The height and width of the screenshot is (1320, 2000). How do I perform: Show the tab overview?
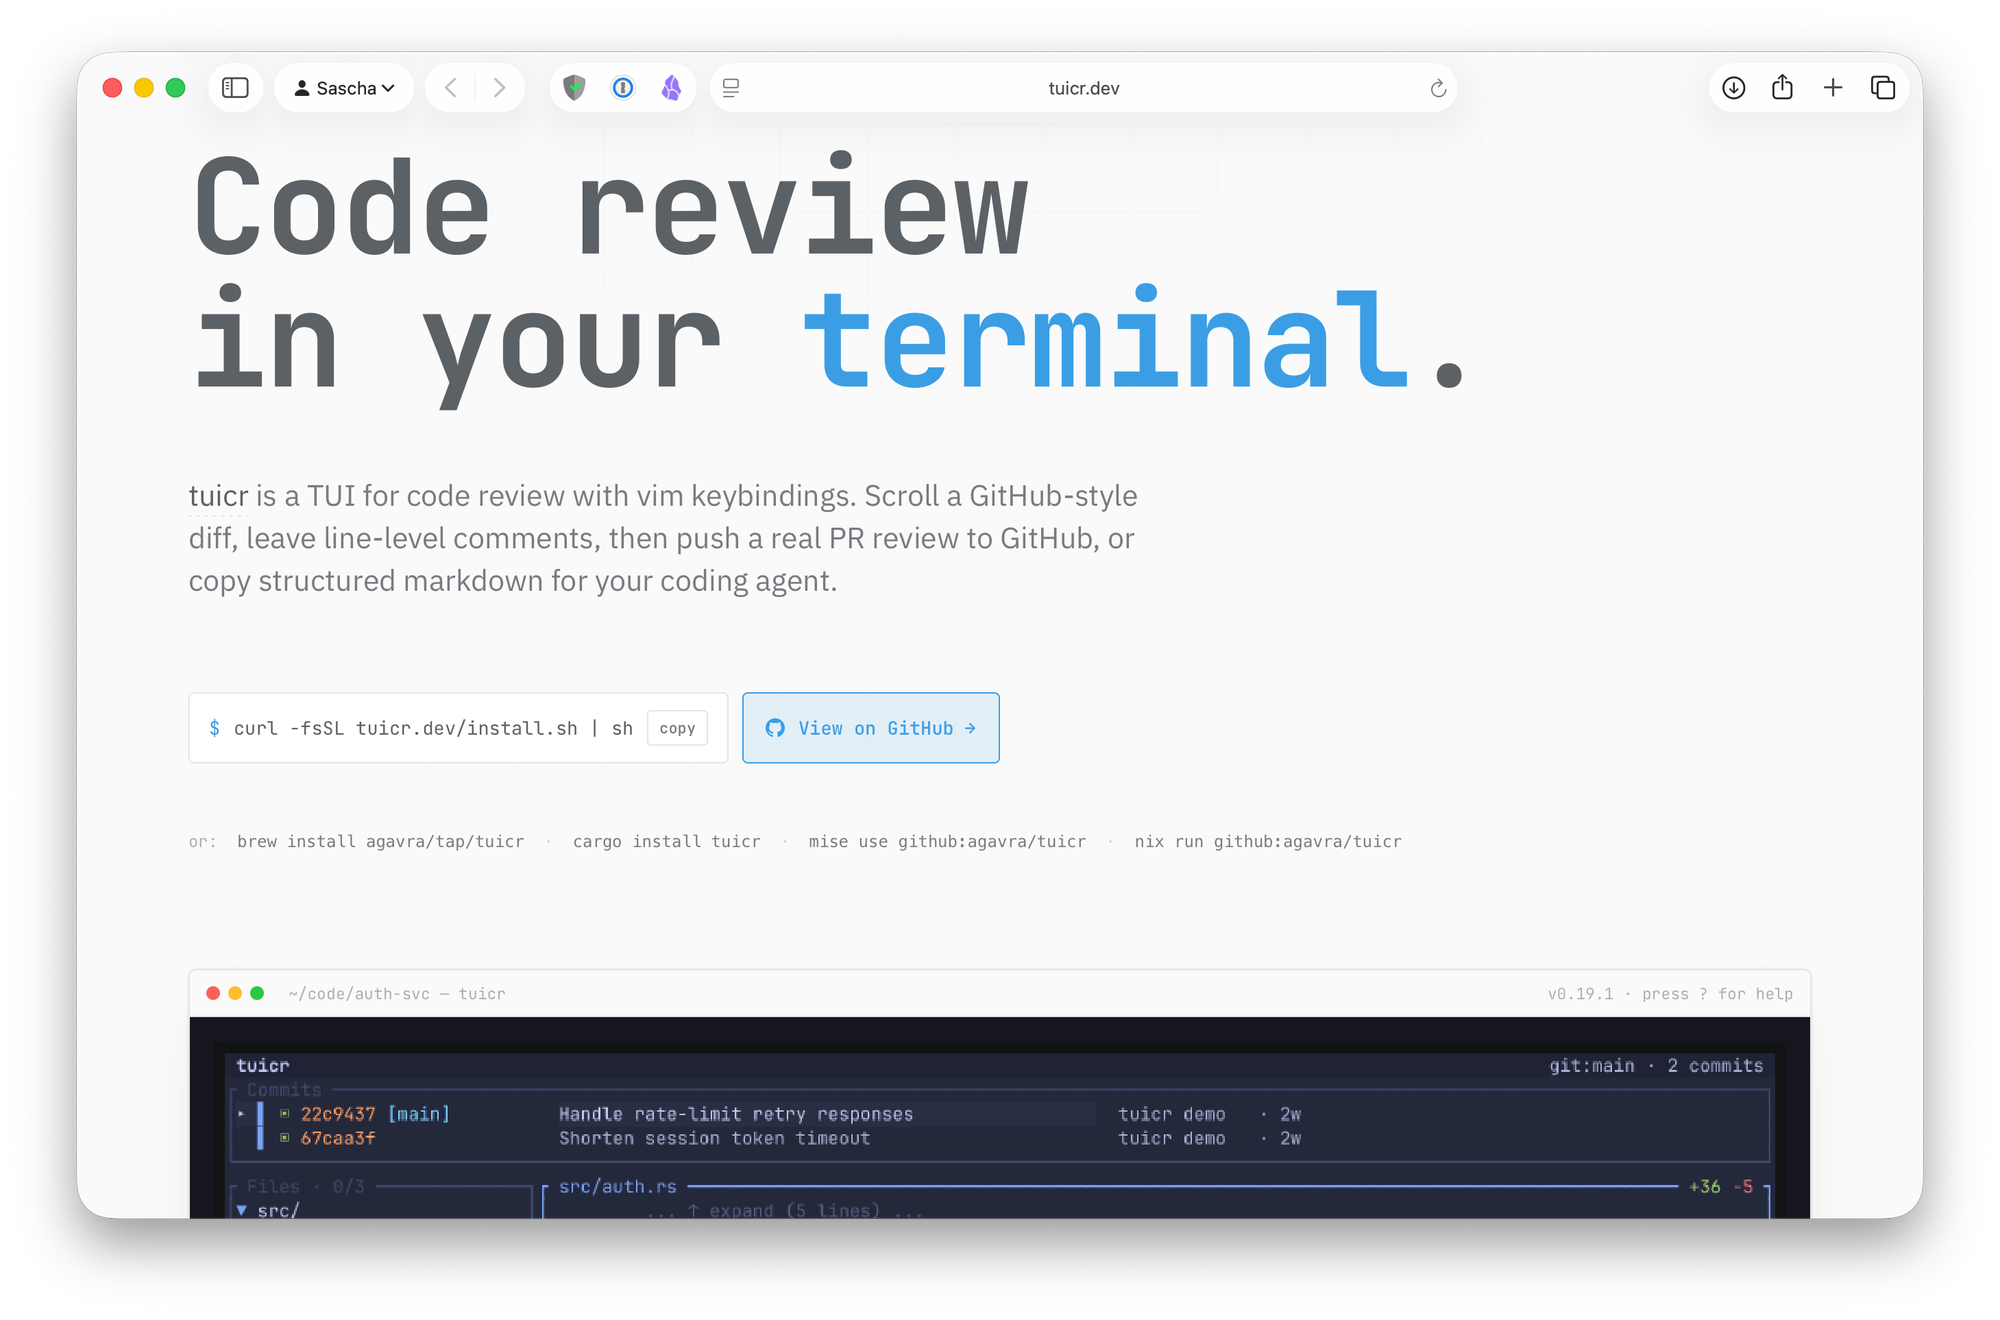tap(1883, 88)
